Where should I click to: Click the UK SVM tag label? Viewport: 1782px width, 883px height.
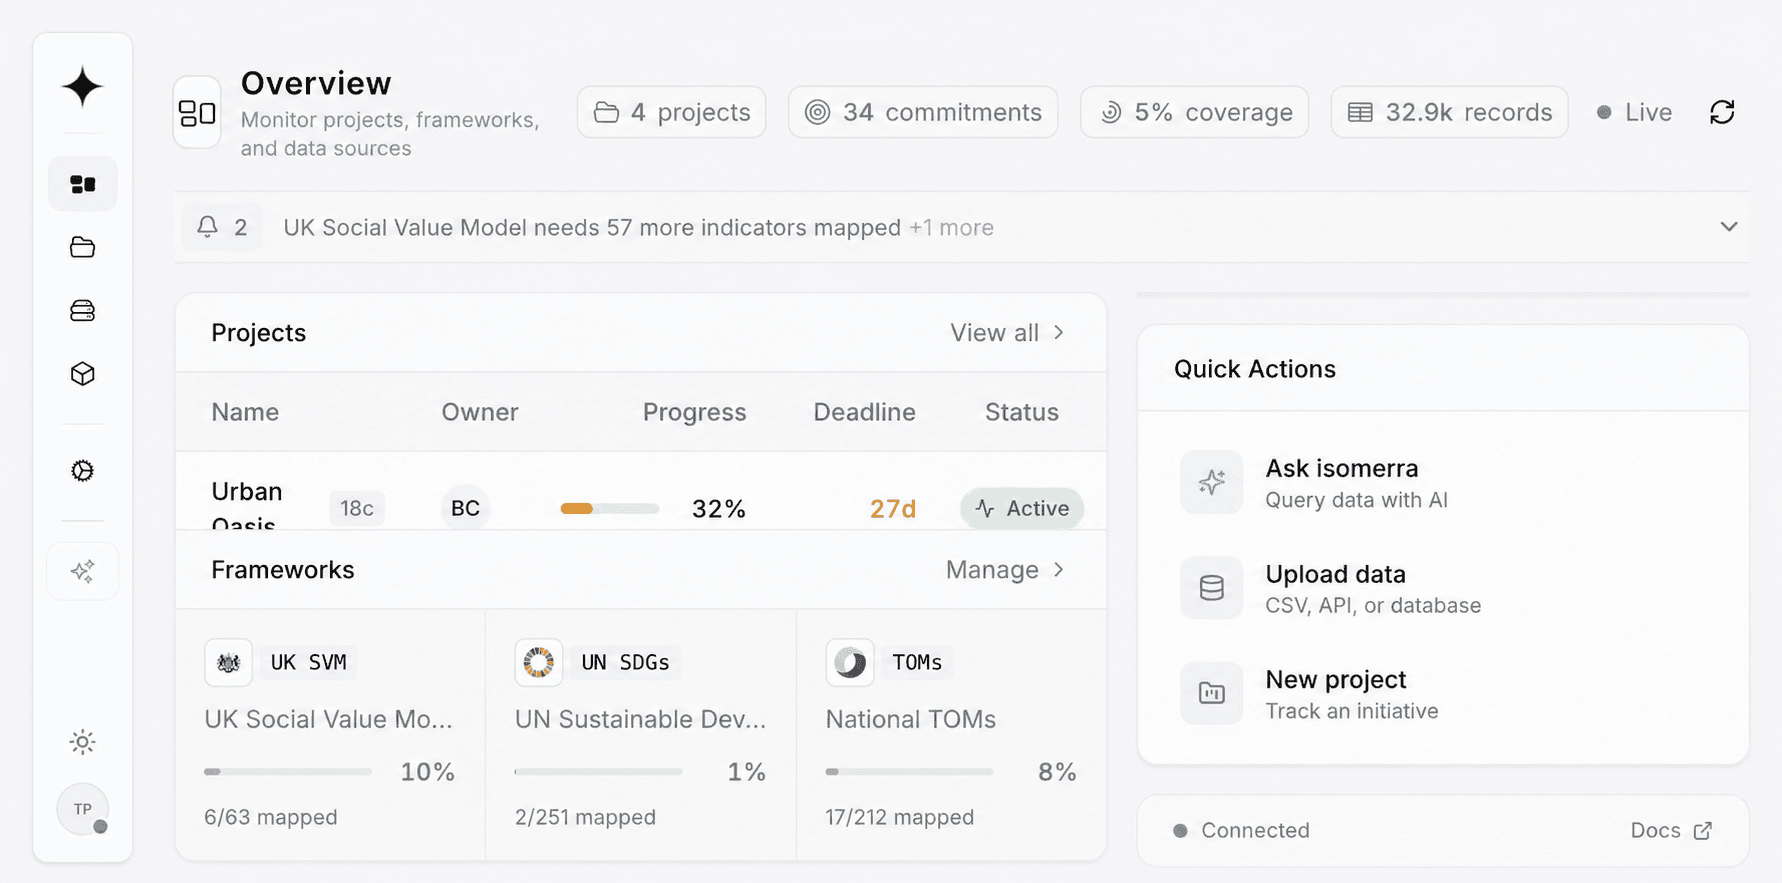pos(309,662)
